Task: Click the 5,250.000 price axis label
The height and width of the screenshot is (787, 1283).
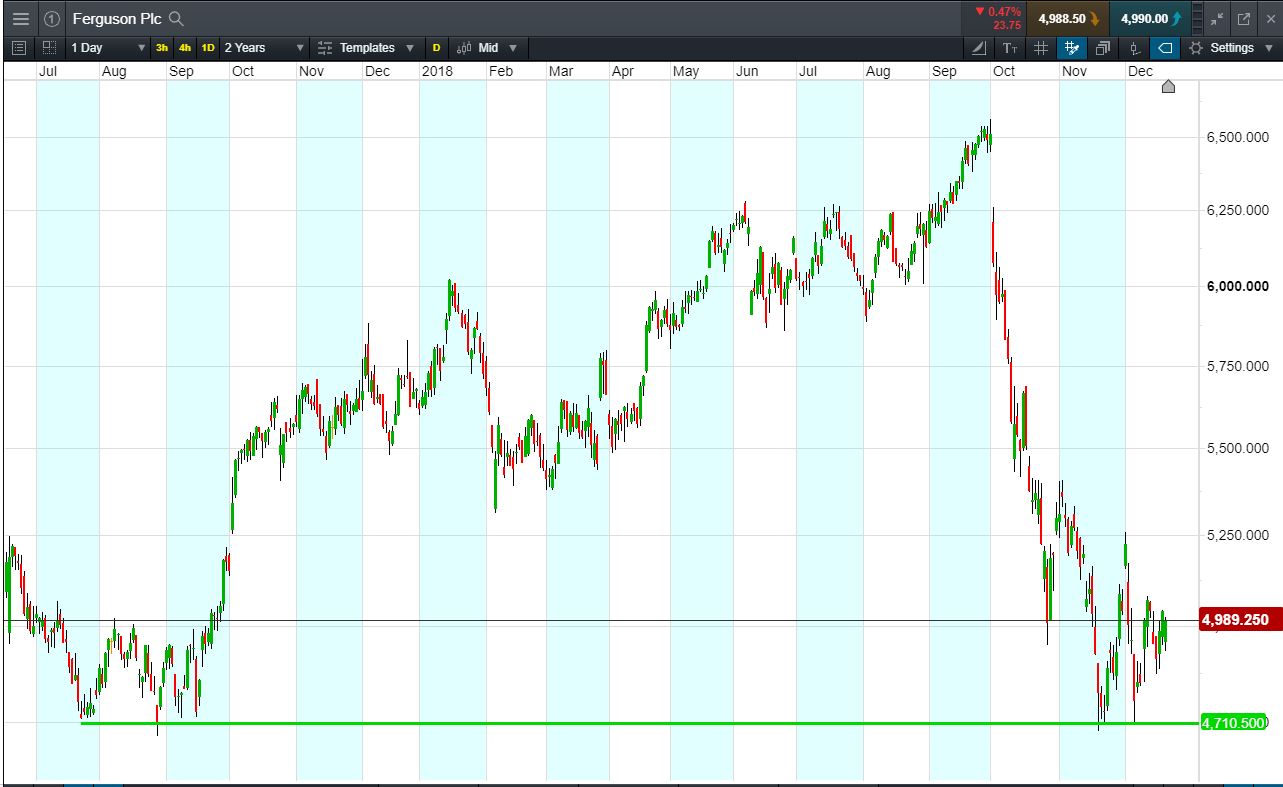Action: [x=1238, y=535]
